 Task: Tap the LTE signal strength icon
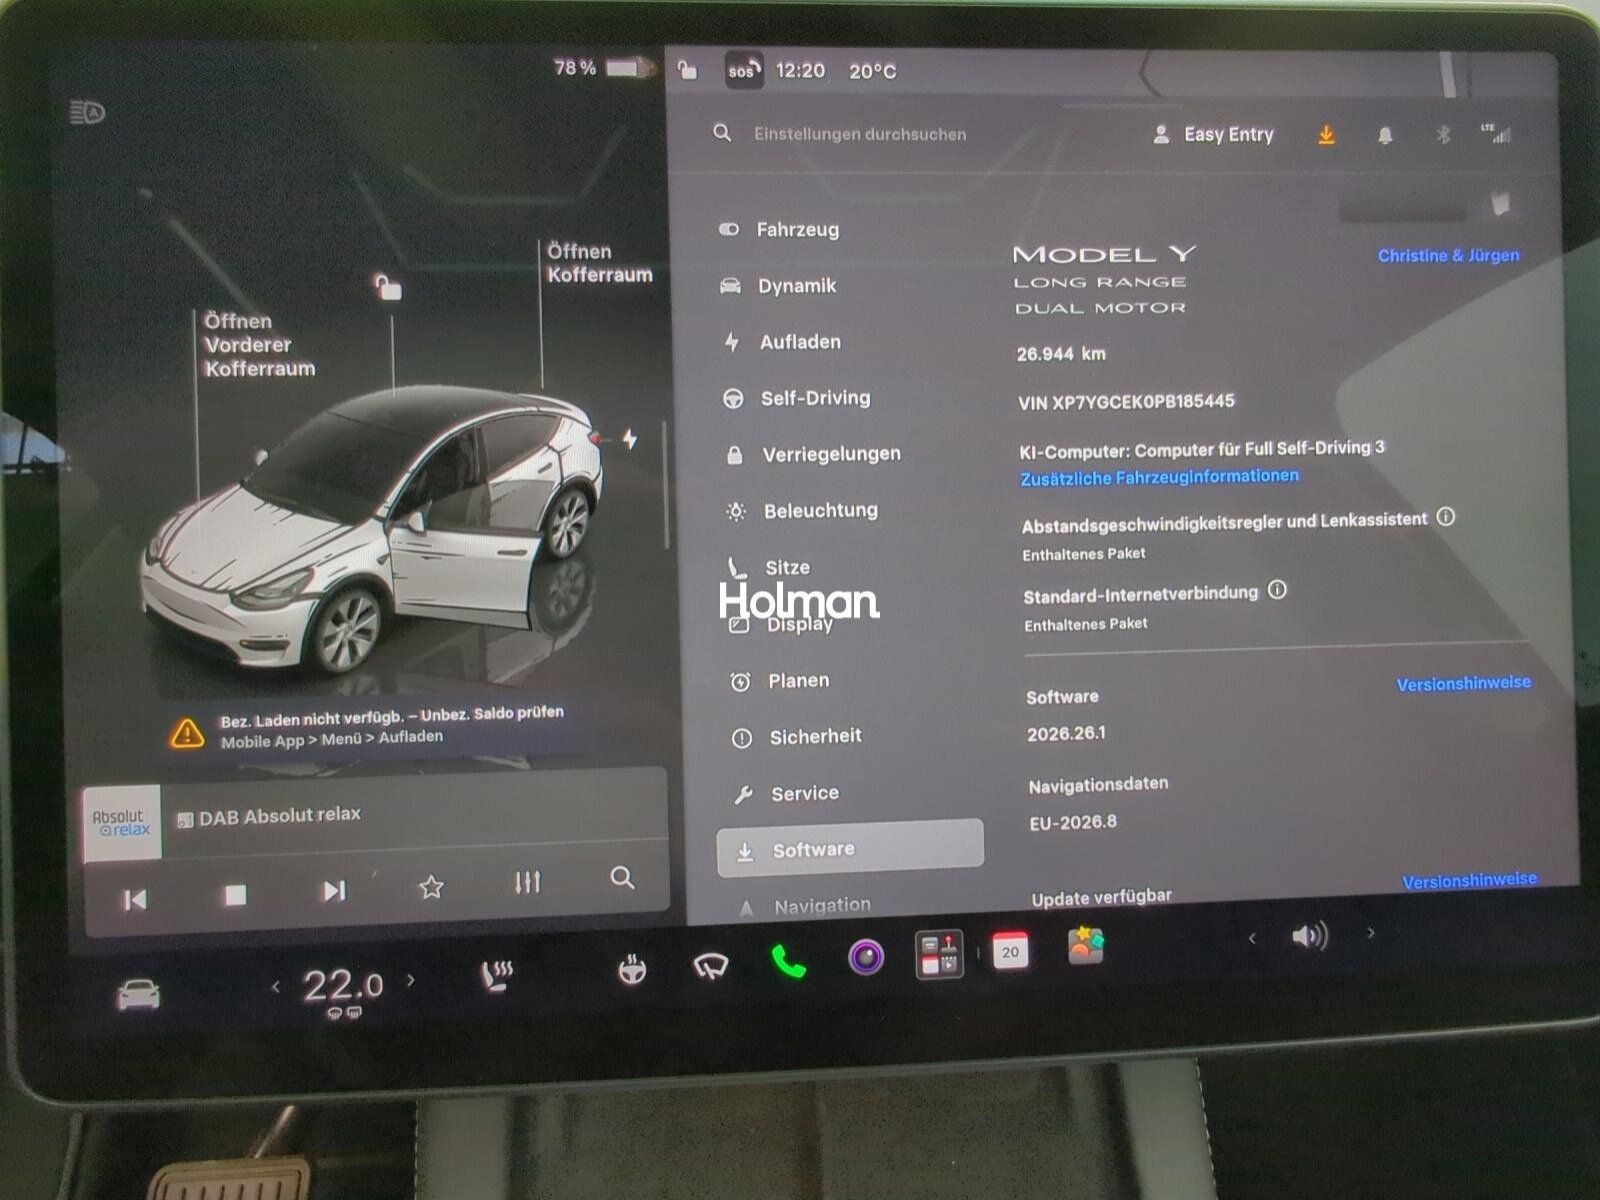1496,133
